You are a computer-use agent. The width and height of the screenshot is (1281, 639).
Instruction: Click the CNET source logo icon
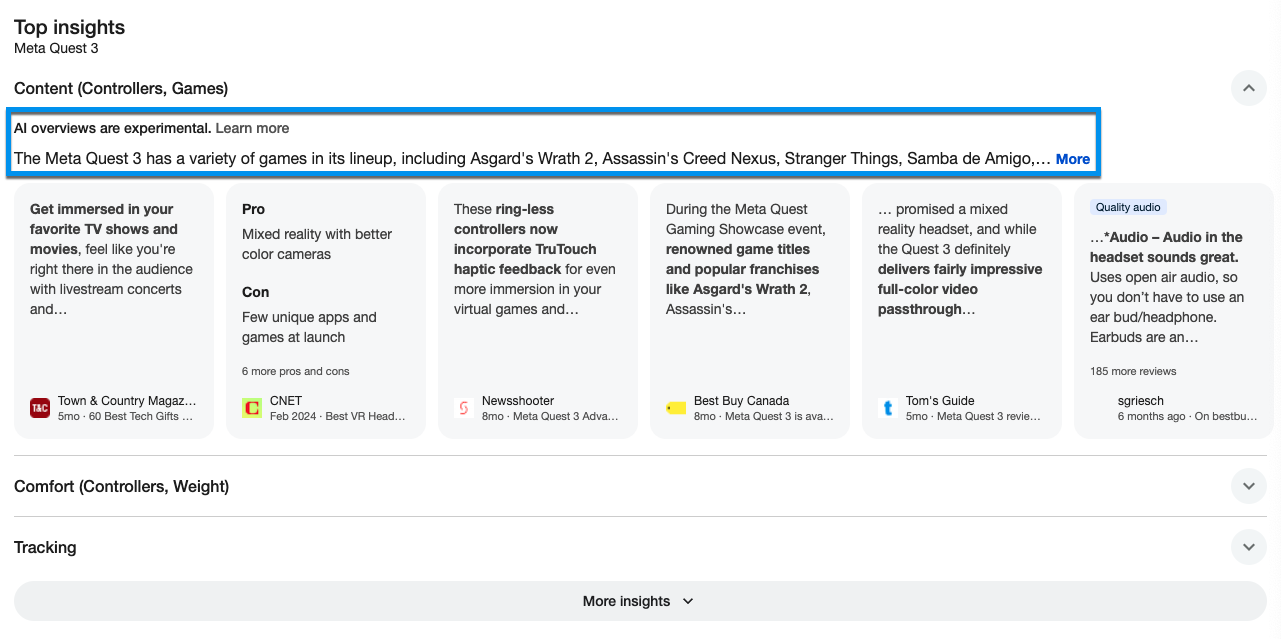click(x=252, y=408)
